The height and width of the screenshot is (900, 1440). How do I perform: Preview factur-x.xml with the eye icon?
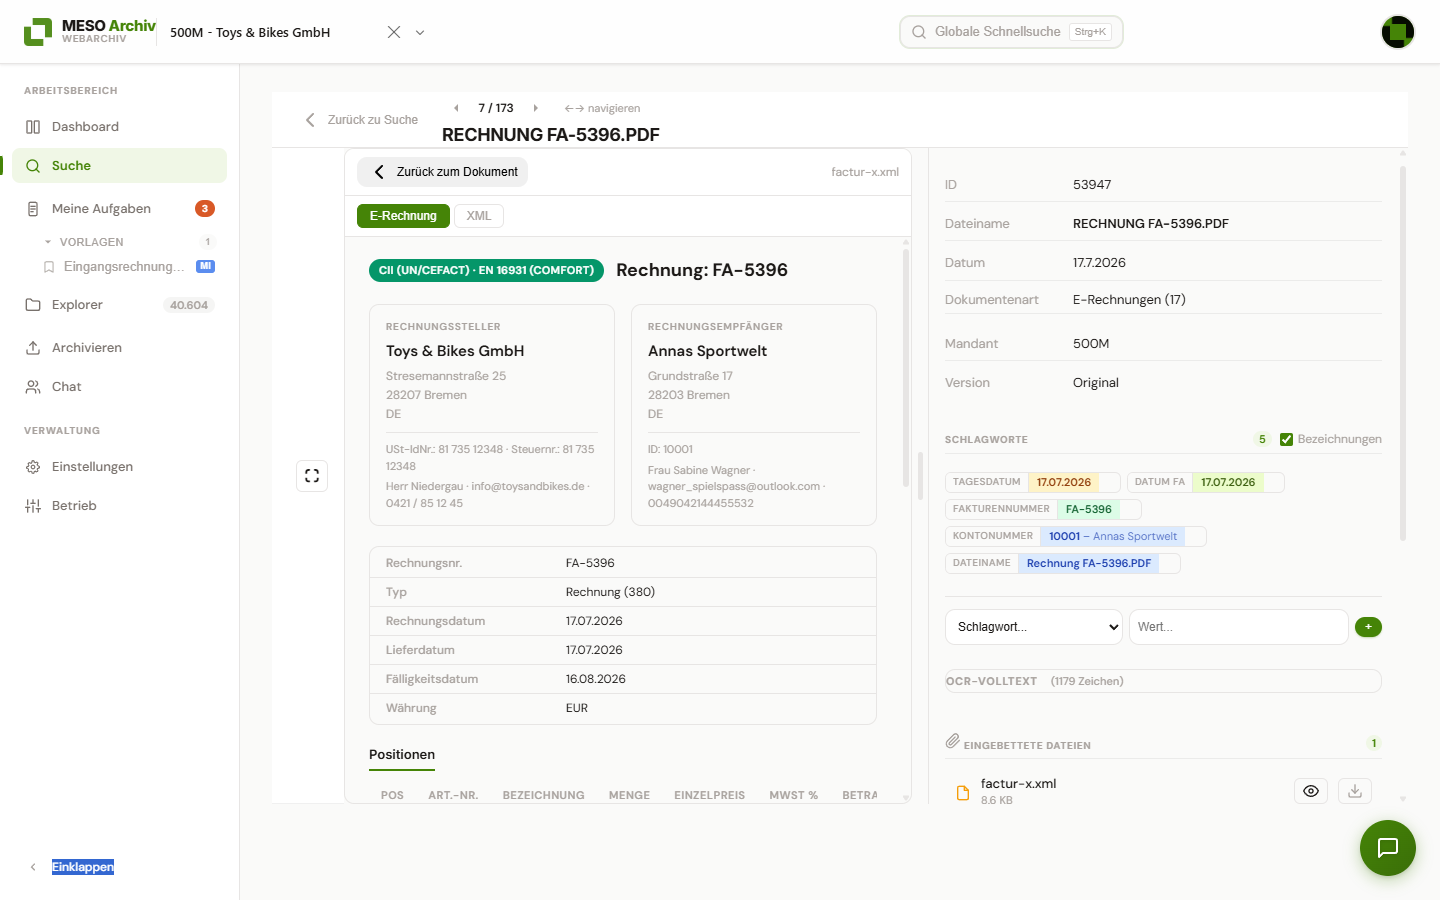click(x=1311, y=791)
